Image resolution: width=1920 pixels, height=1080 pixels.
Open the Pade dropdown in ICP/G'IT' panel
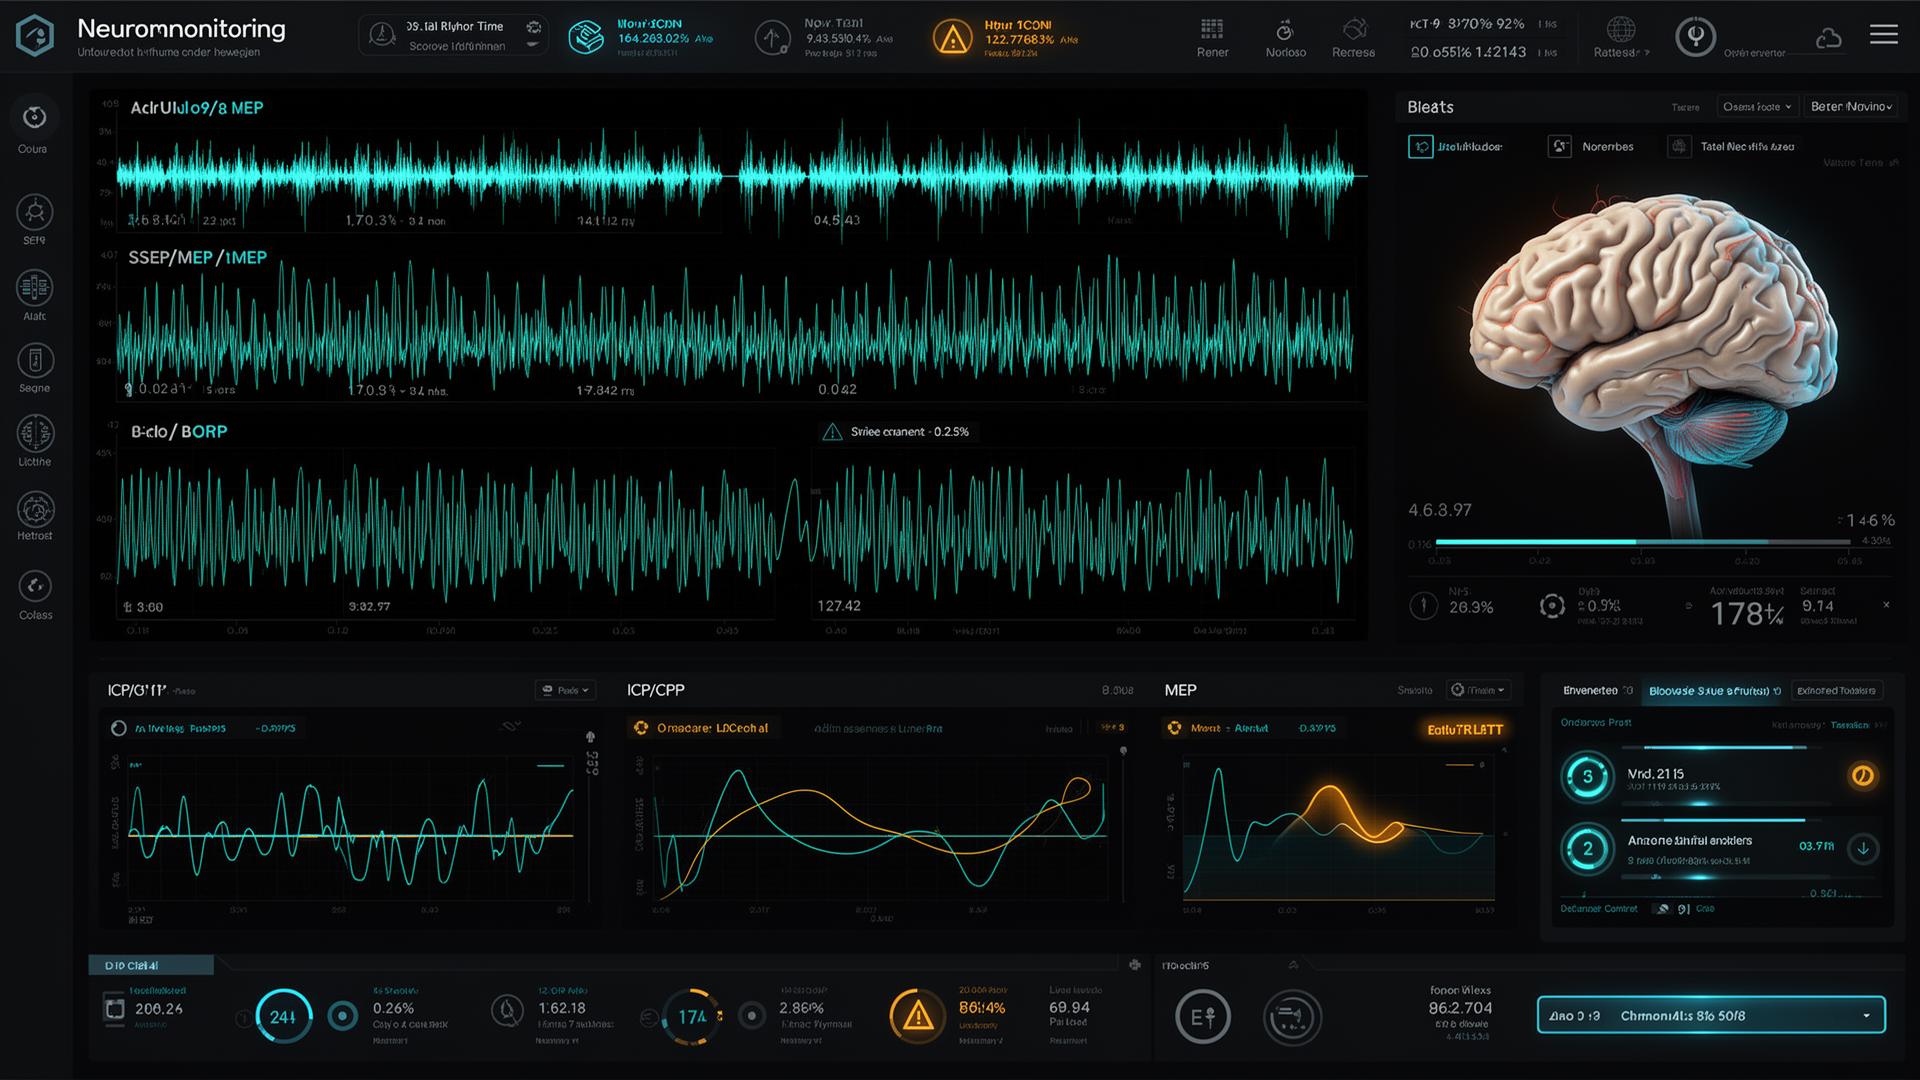coord(566,690)
